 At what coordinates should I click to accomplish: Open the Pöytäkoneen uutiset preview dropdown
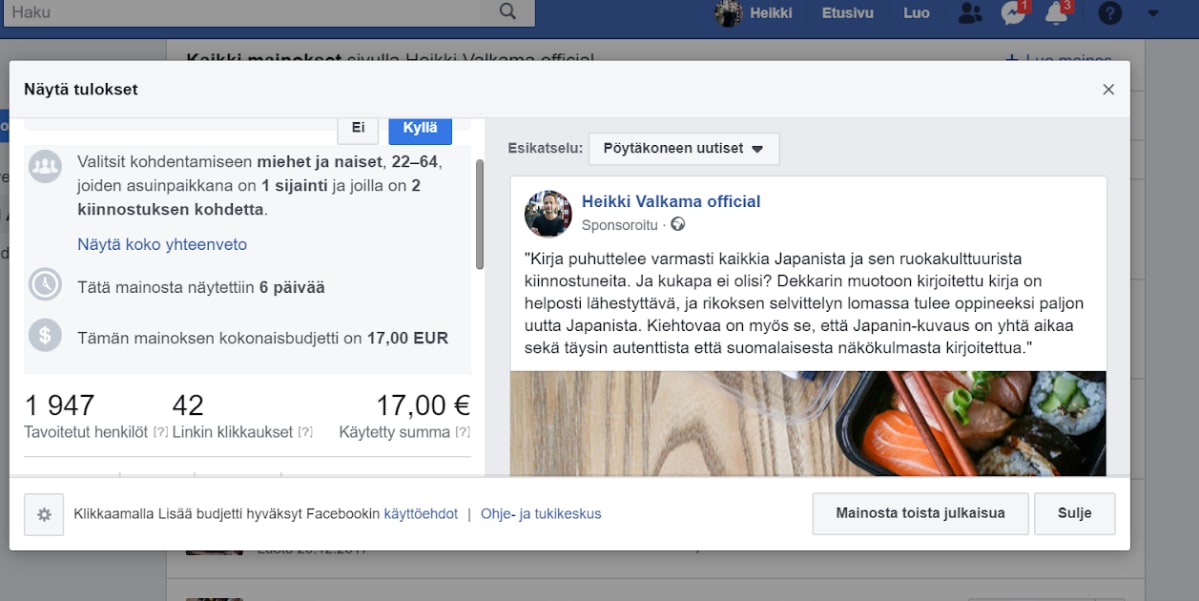click(684, 148)
